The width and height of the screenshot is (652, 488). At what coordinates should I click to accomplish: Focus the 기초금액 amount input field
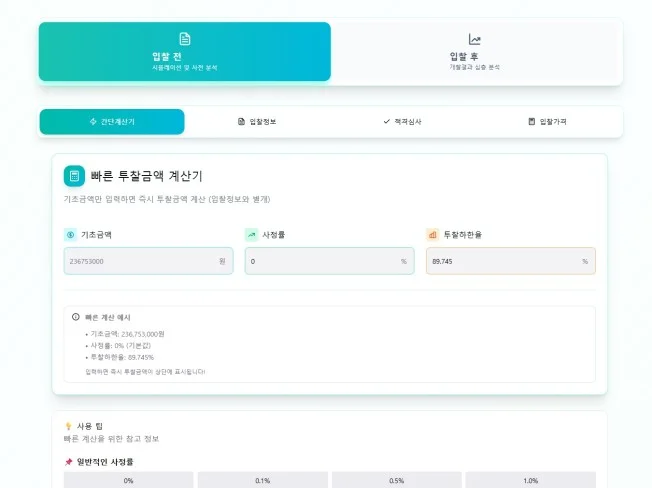(140, 261)
